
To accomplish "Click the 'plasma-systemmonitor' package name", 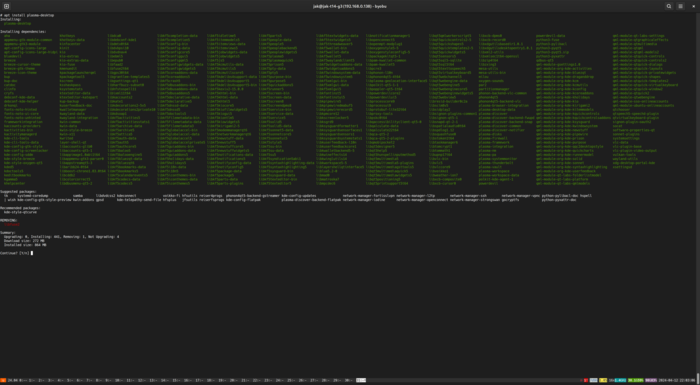I will 498,159.
